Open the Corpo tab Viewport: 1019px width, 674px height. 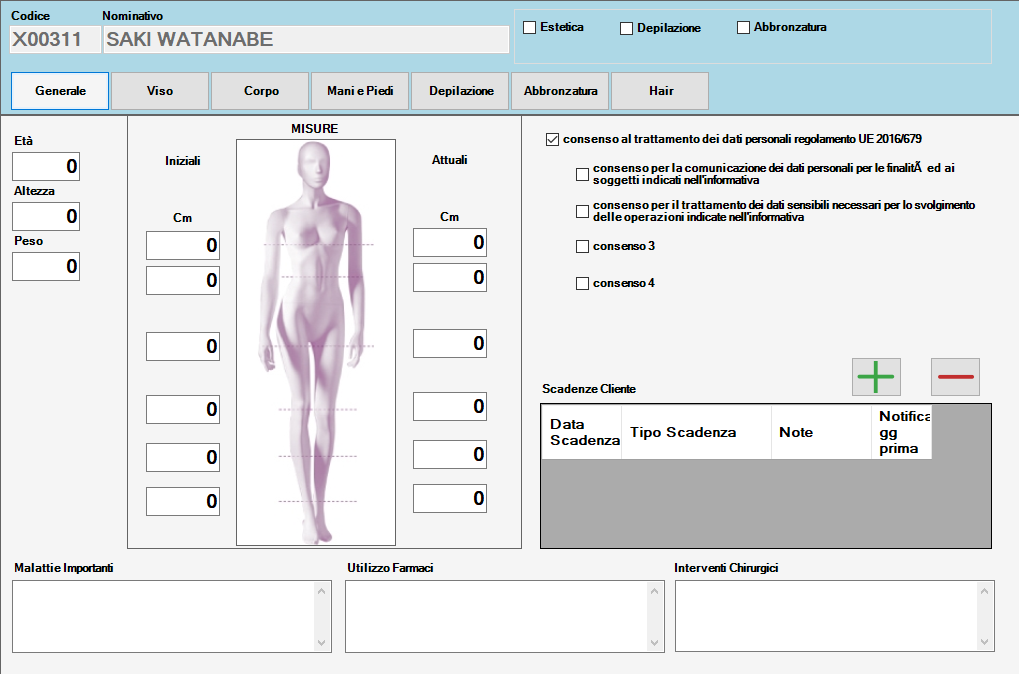(x=261, y=91)
